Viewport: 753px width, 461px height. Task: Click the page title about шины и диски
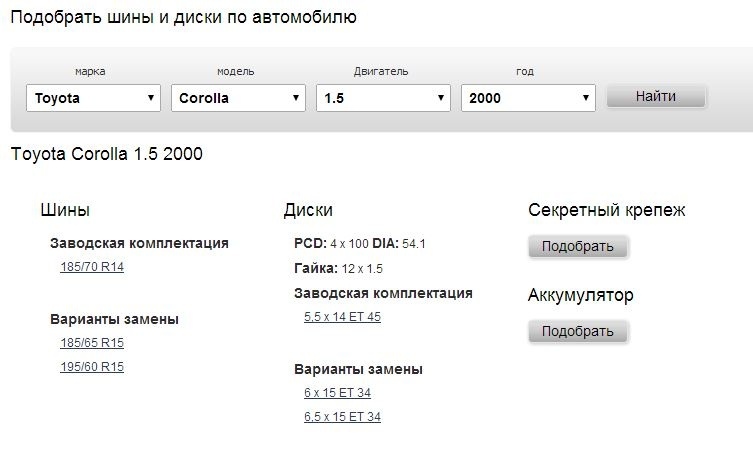pos(182,17)
